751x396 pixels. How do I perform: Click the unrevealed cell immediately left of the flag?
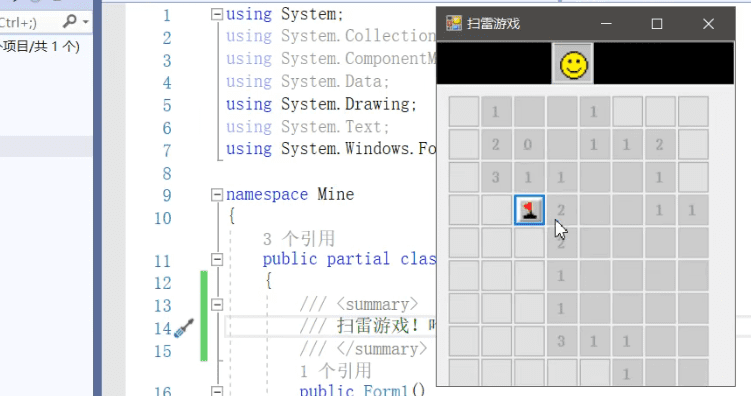(496, 210)
